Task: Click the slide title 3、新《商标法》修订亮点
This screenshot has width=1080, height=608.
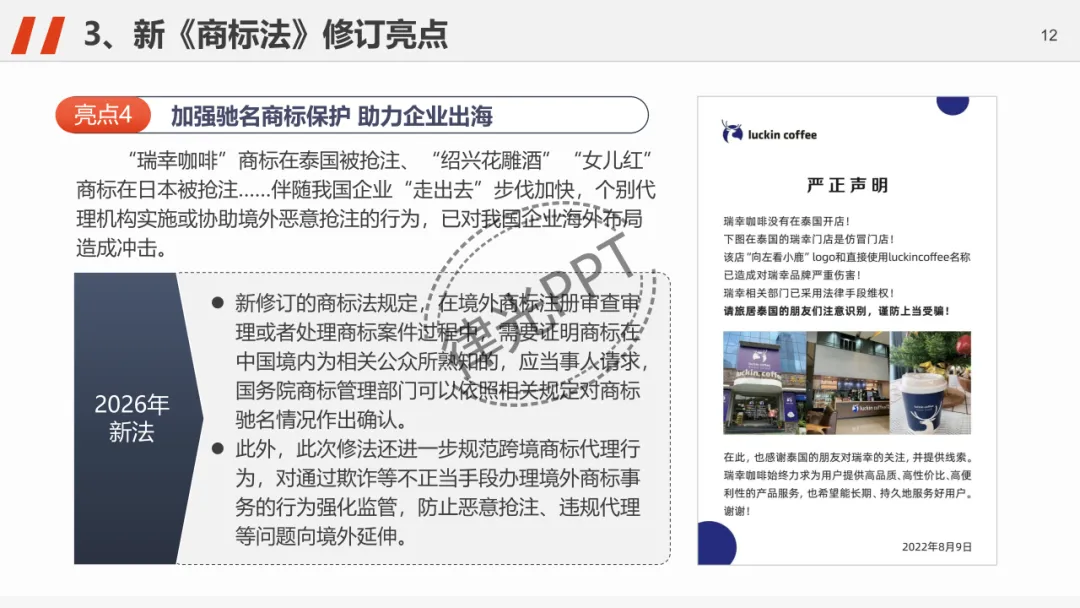Action: tap(266, 34)
